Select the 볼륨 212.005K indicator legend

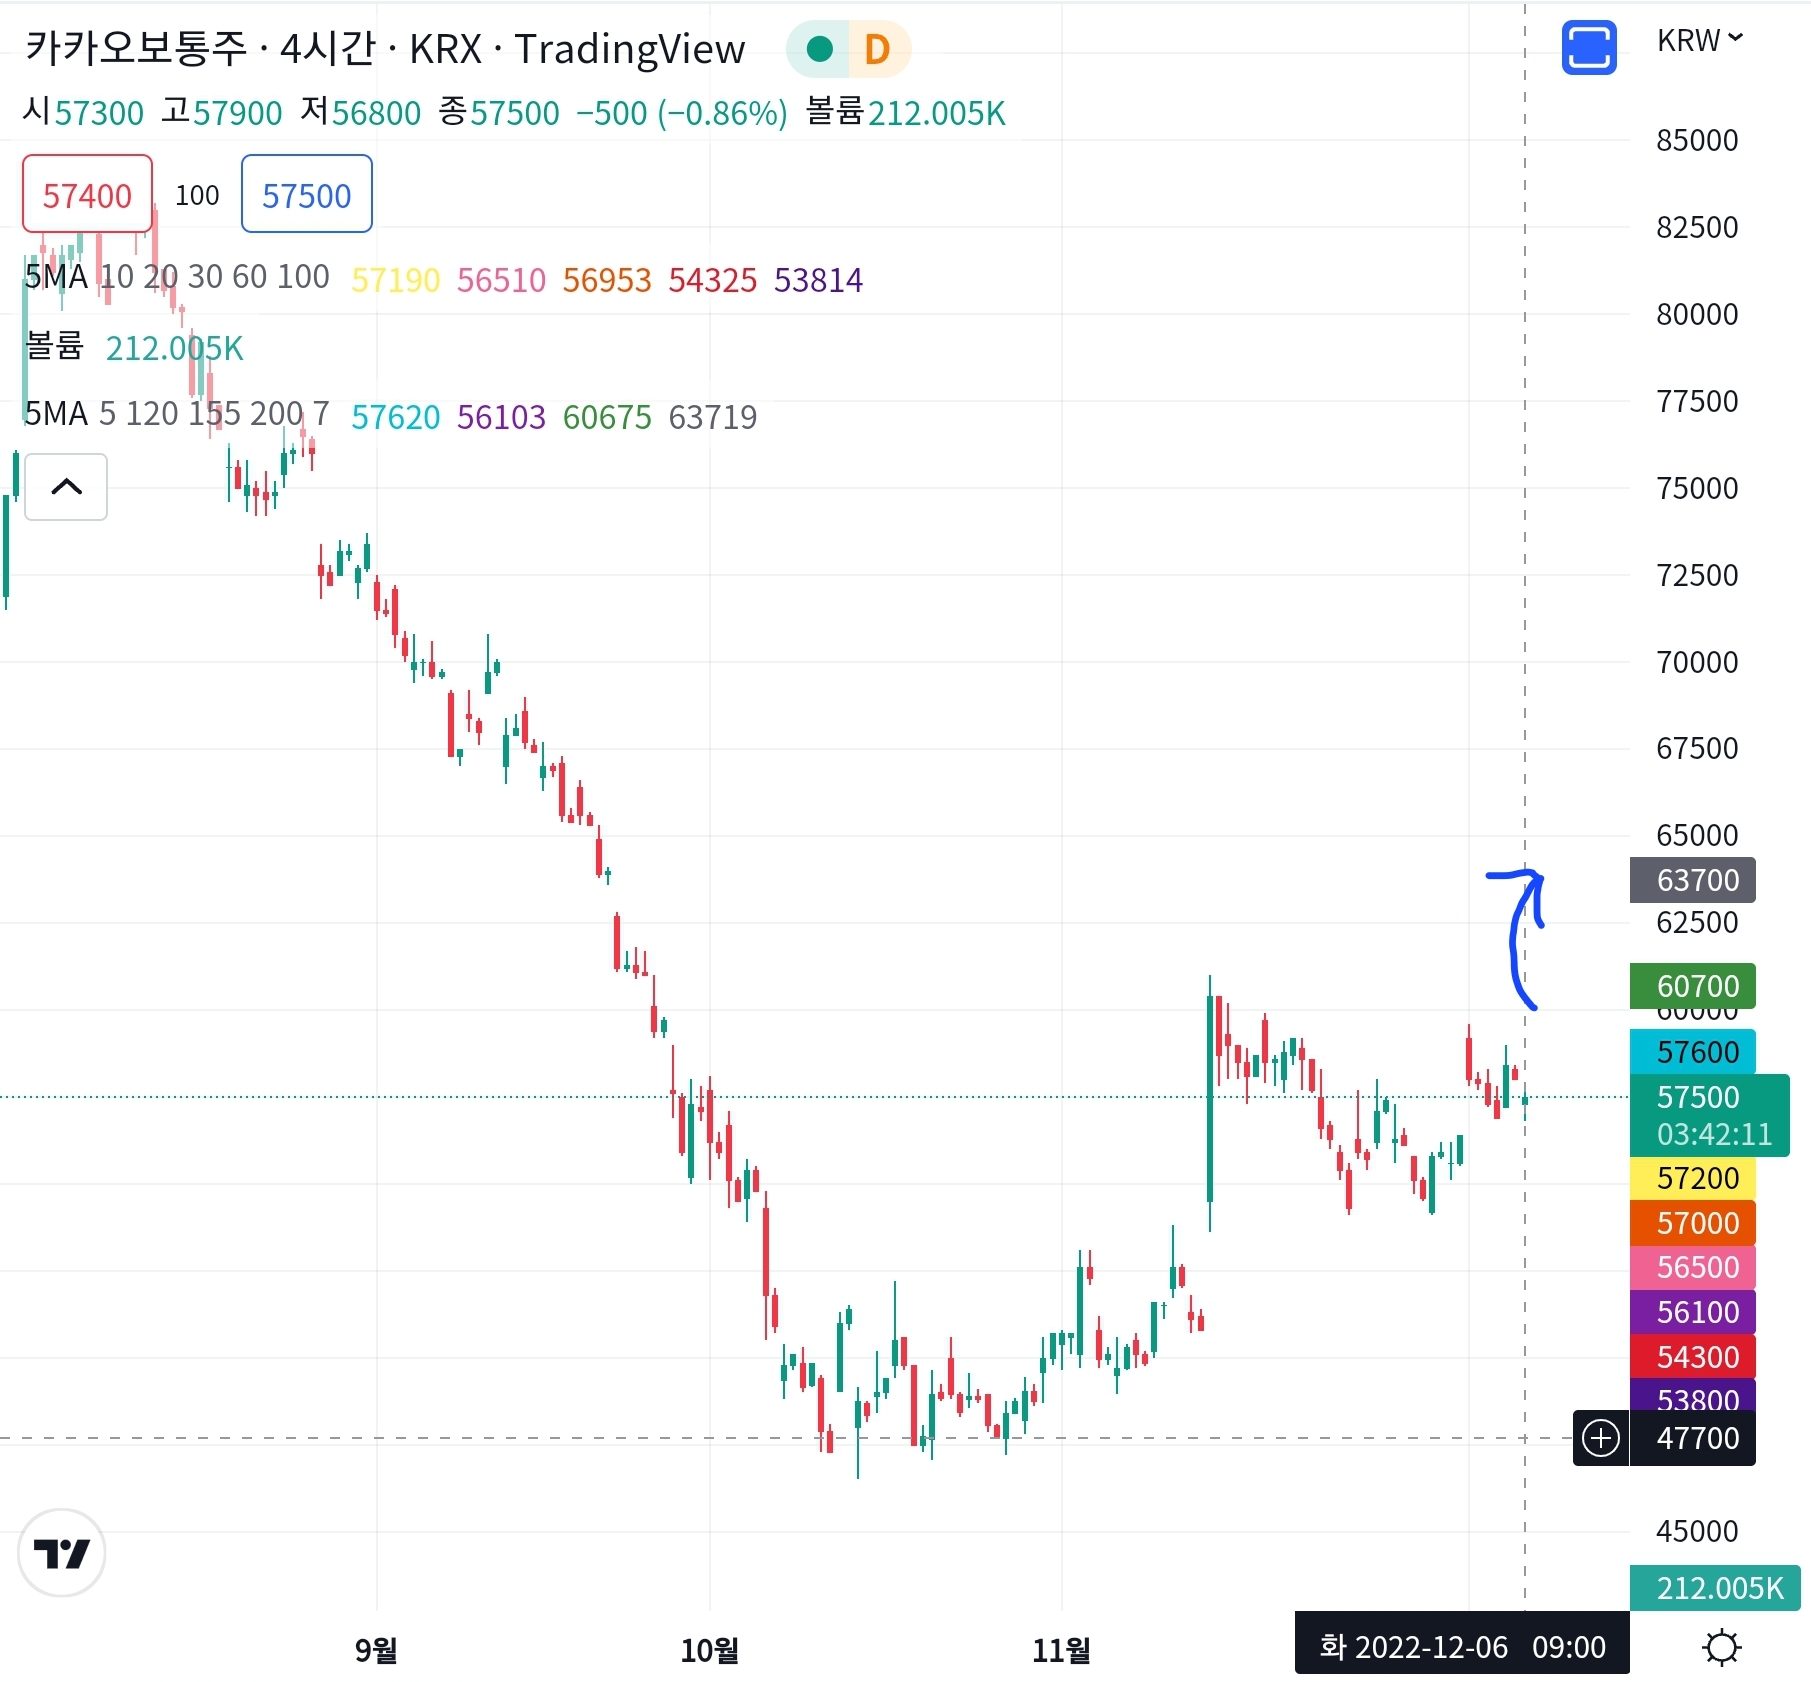coord(134,347)
